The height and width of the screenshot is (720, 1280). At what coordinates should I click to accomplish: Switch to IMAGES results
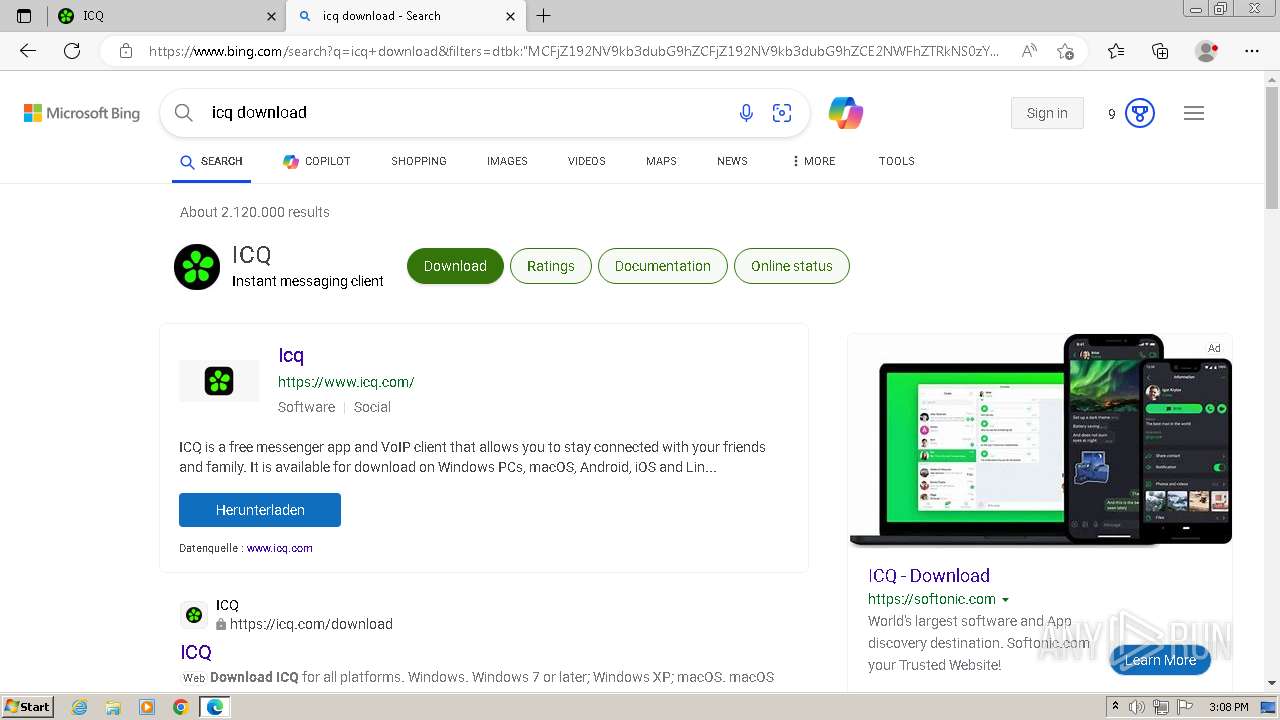click(507, 161)
